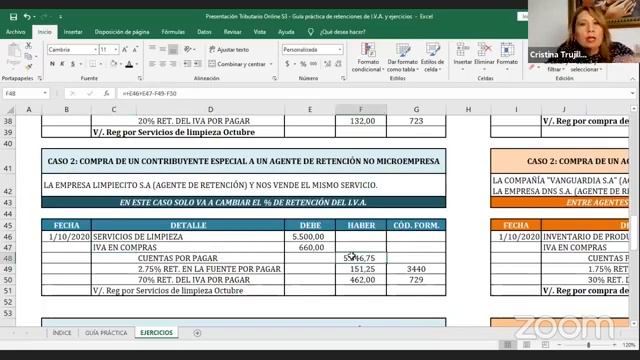640x360 pixels.
Task: Open the Datos ribbon tab
Action: 204,32
